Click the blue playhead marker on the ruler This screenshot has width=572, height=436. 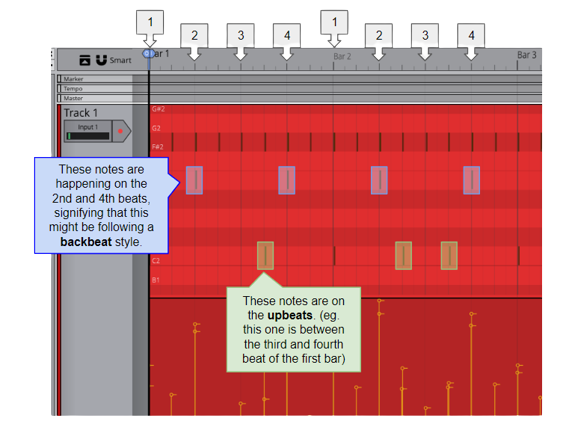(148, 54)
